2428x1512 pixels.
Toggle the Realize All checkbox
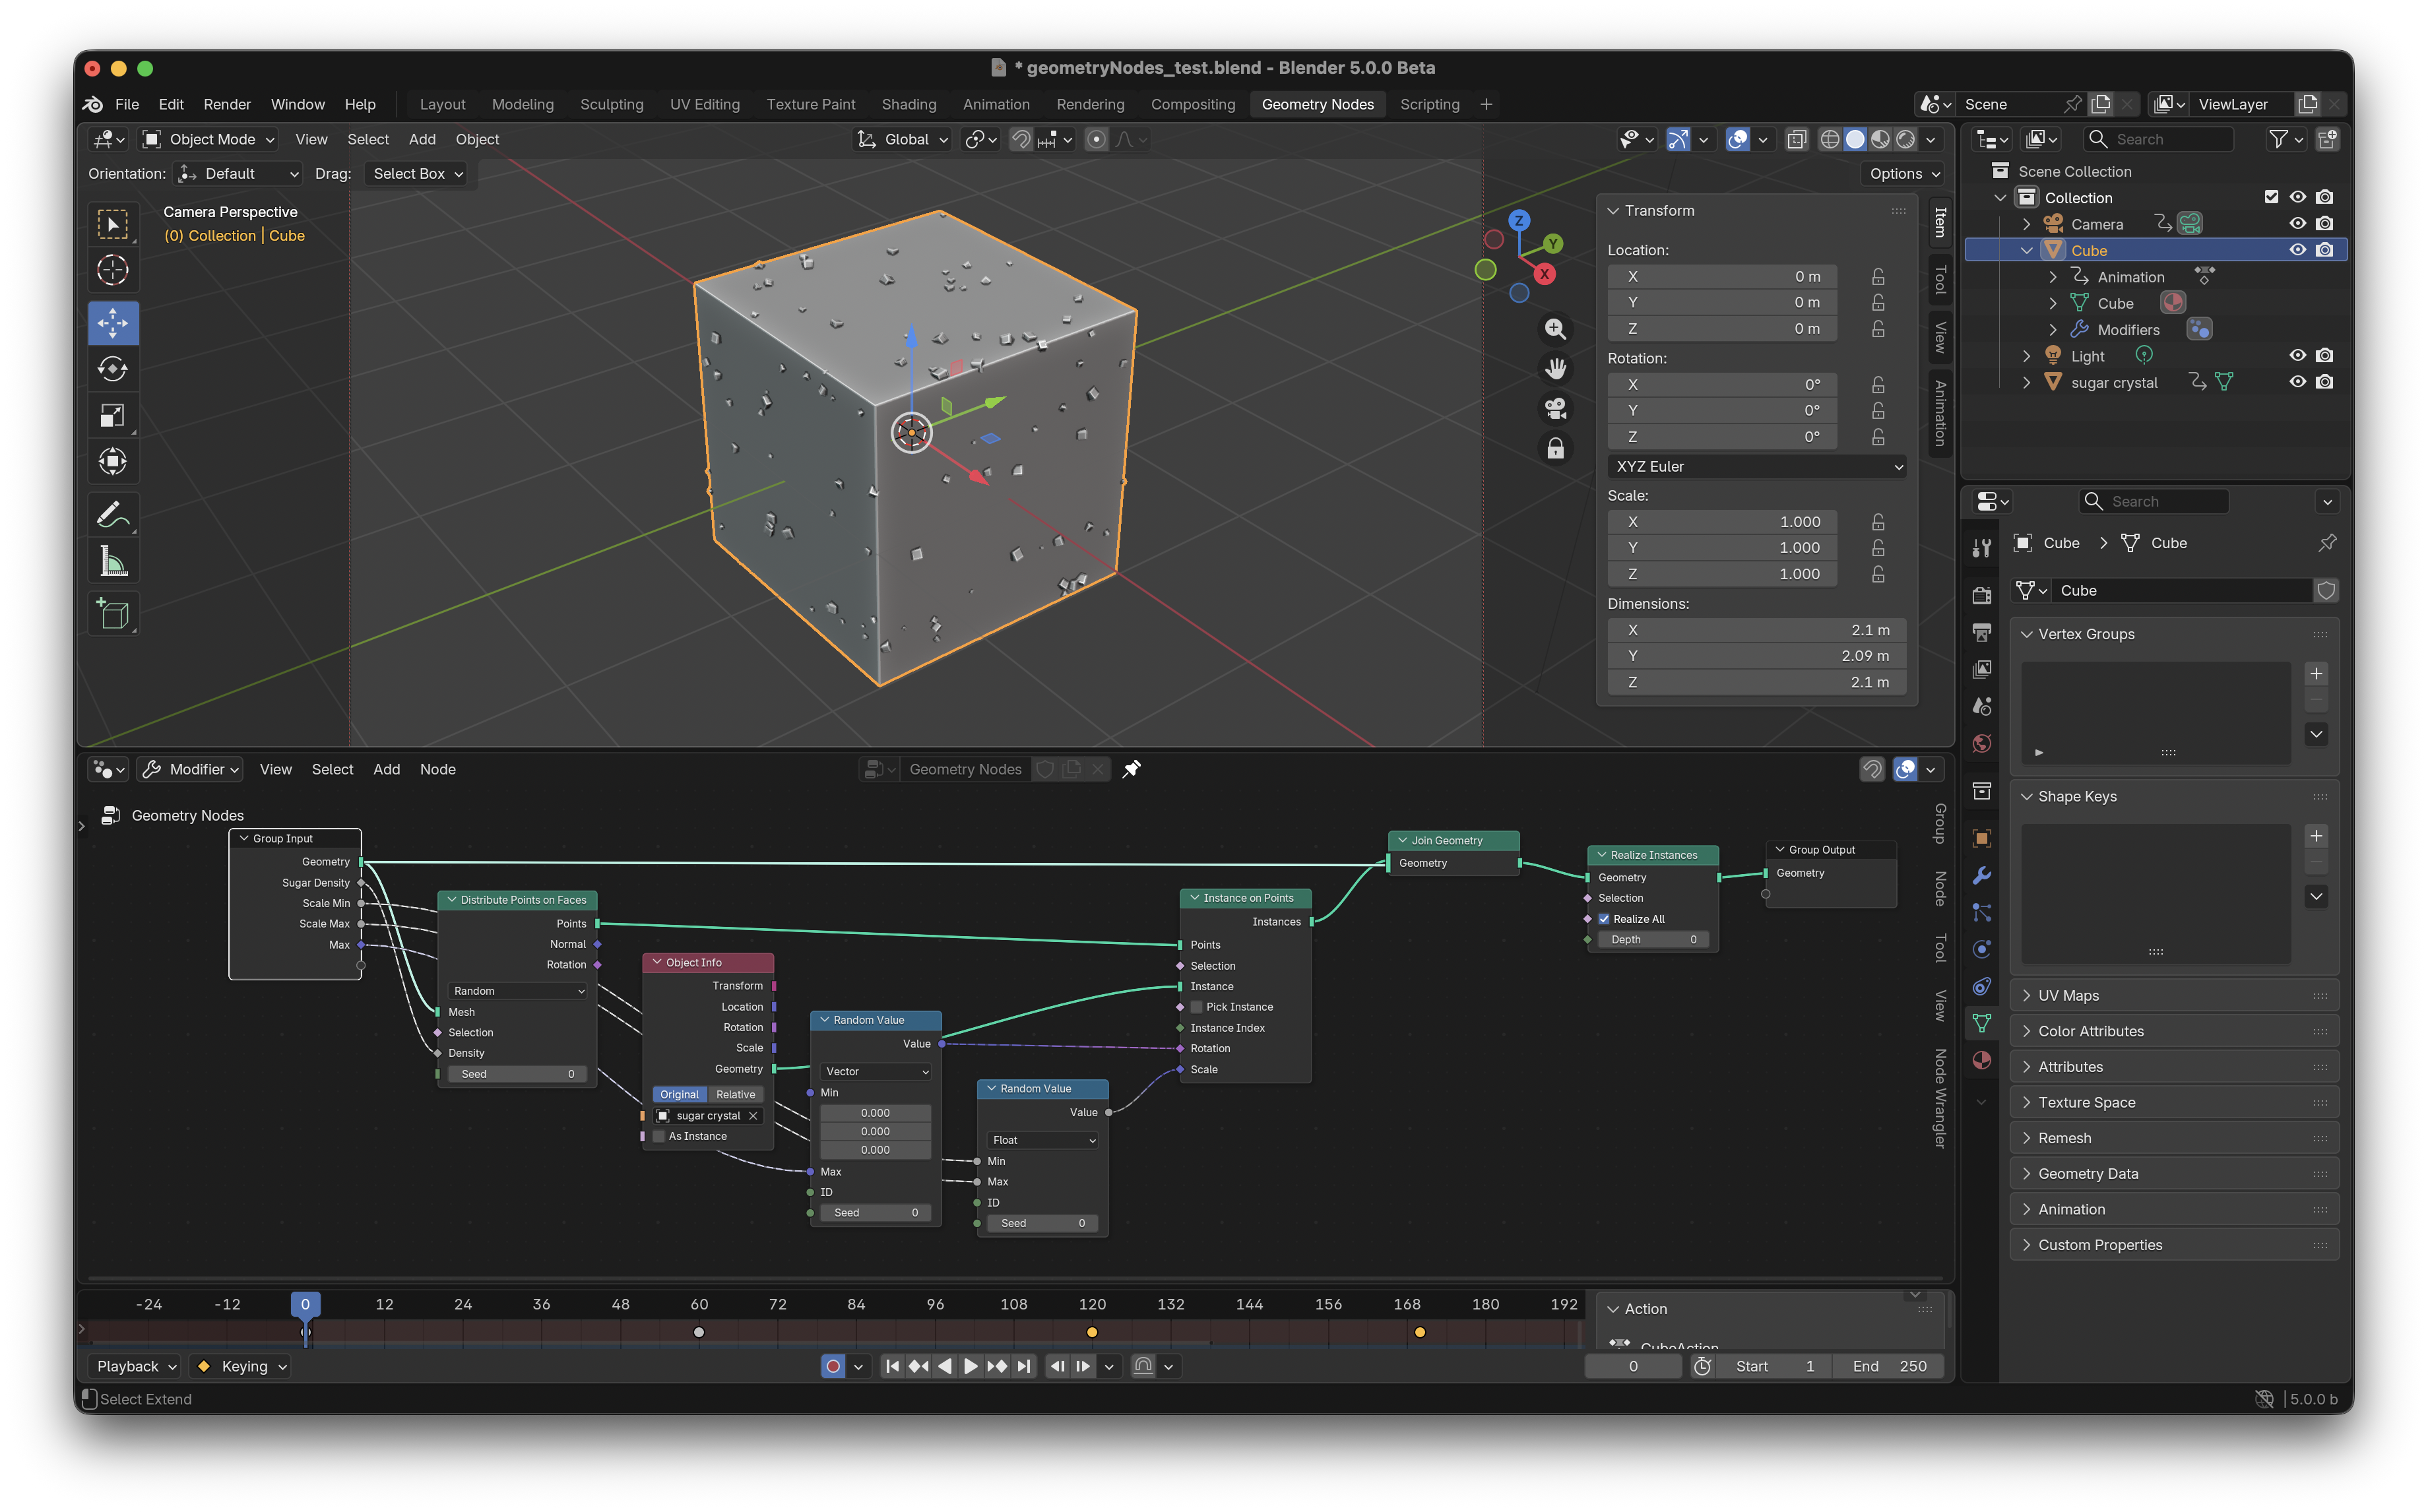pos(1604,919)
